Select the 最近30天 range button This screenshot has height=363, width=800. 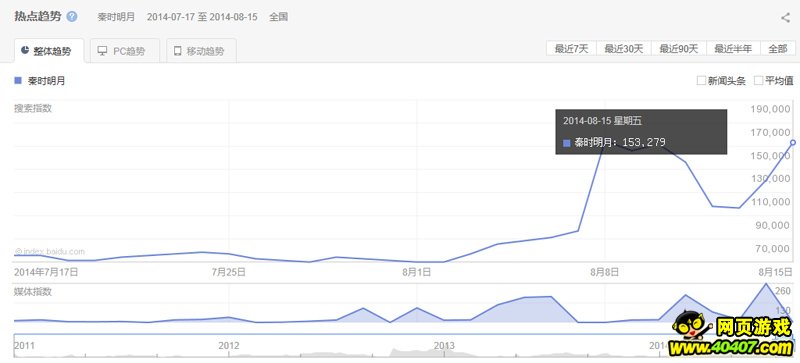click(623, 49)
